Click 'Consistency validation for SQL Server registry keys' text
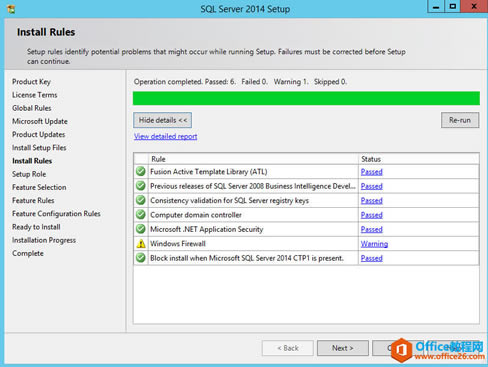 tap(229, 200)
